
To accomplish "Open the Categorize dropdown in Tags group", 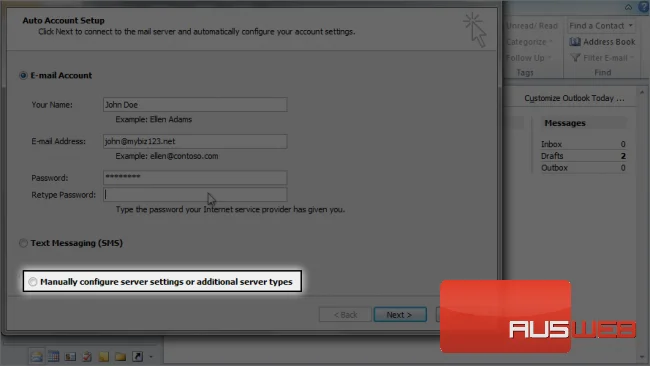I will 529,42.
